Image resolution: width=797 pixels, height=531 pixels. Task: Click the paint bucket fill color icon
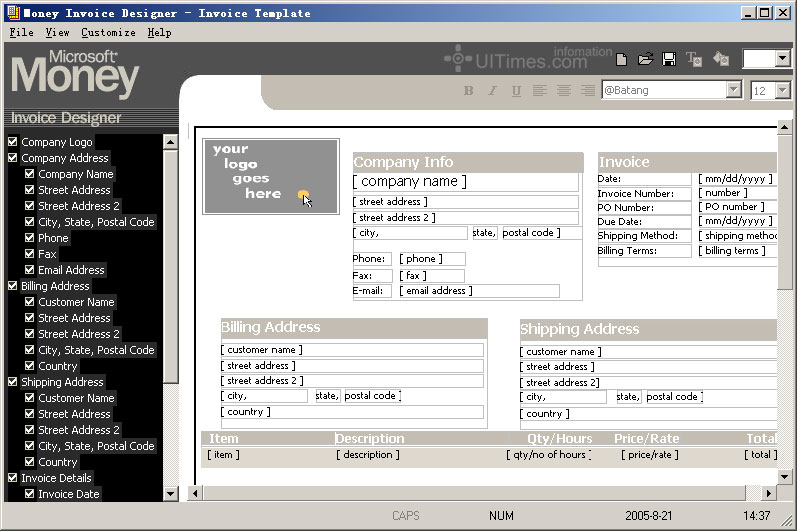point(721,59)
